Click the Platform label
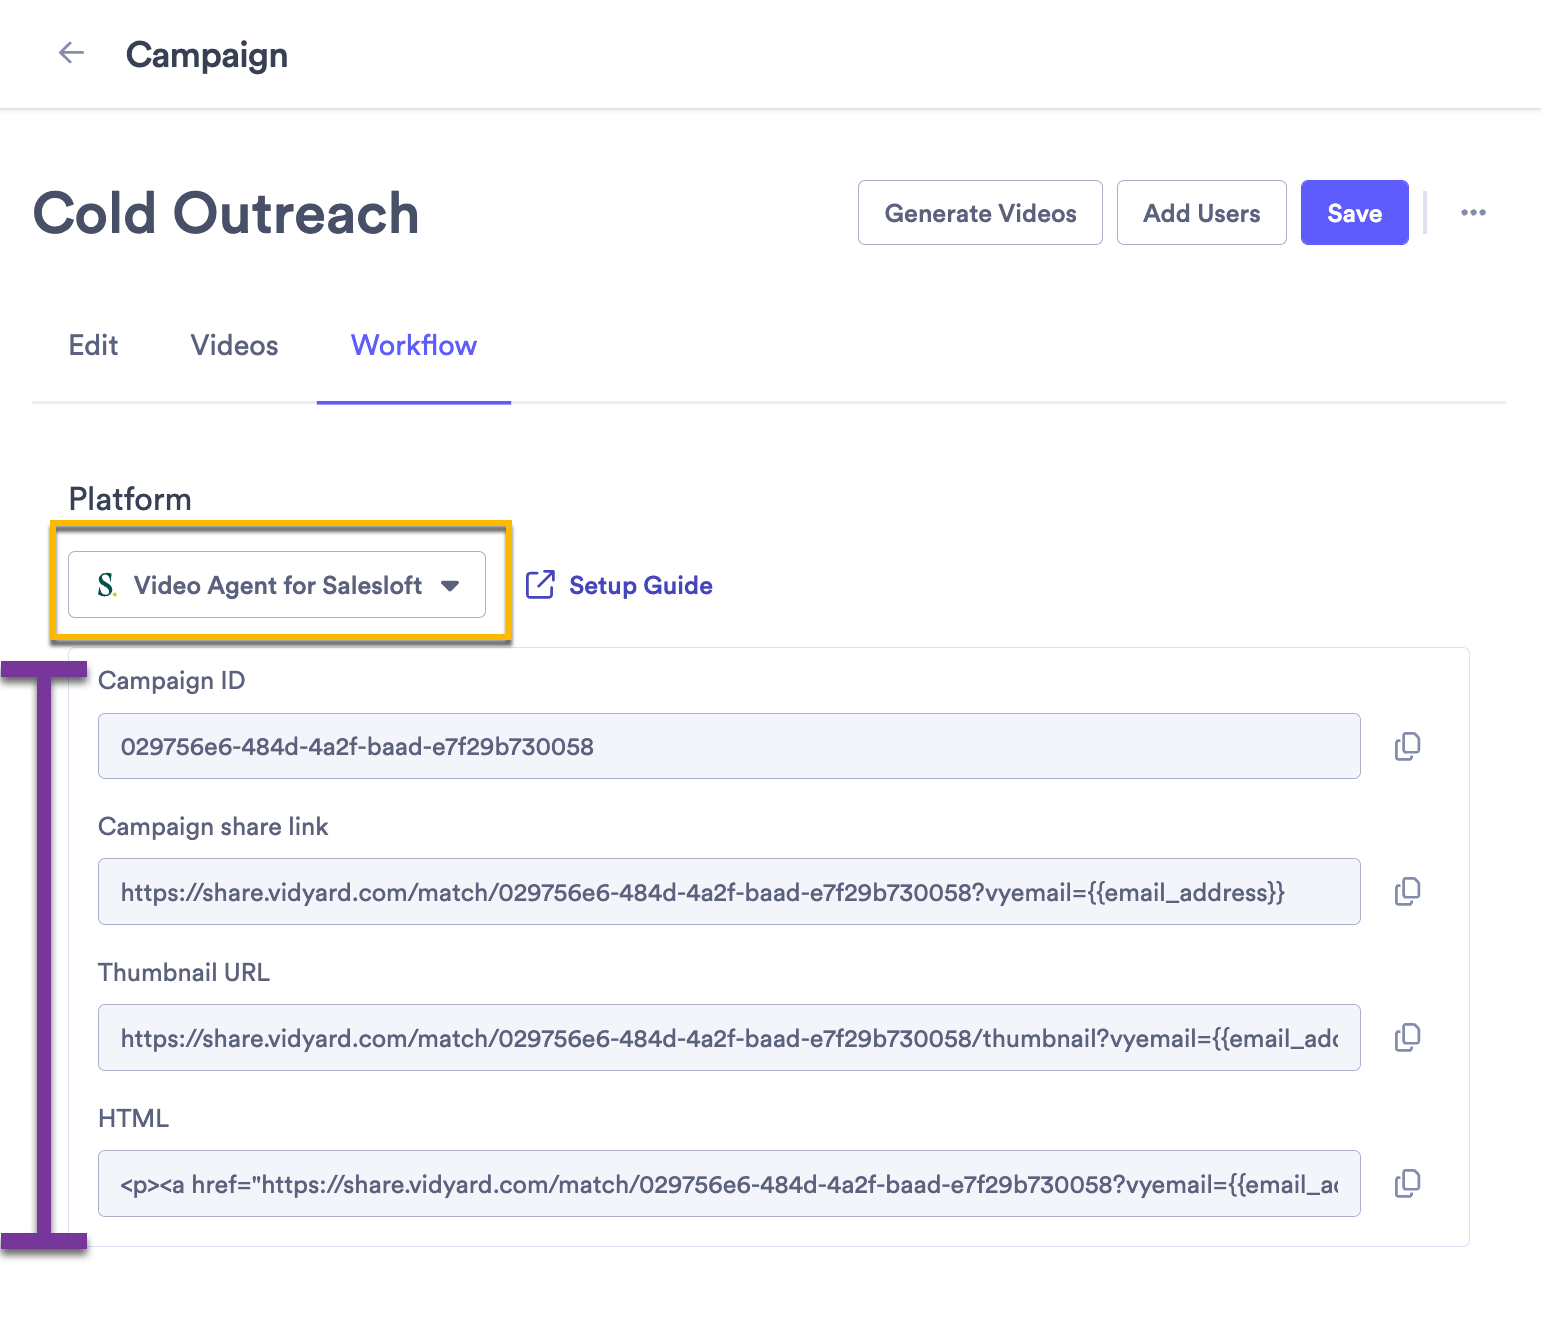 (x=130, y=499)
